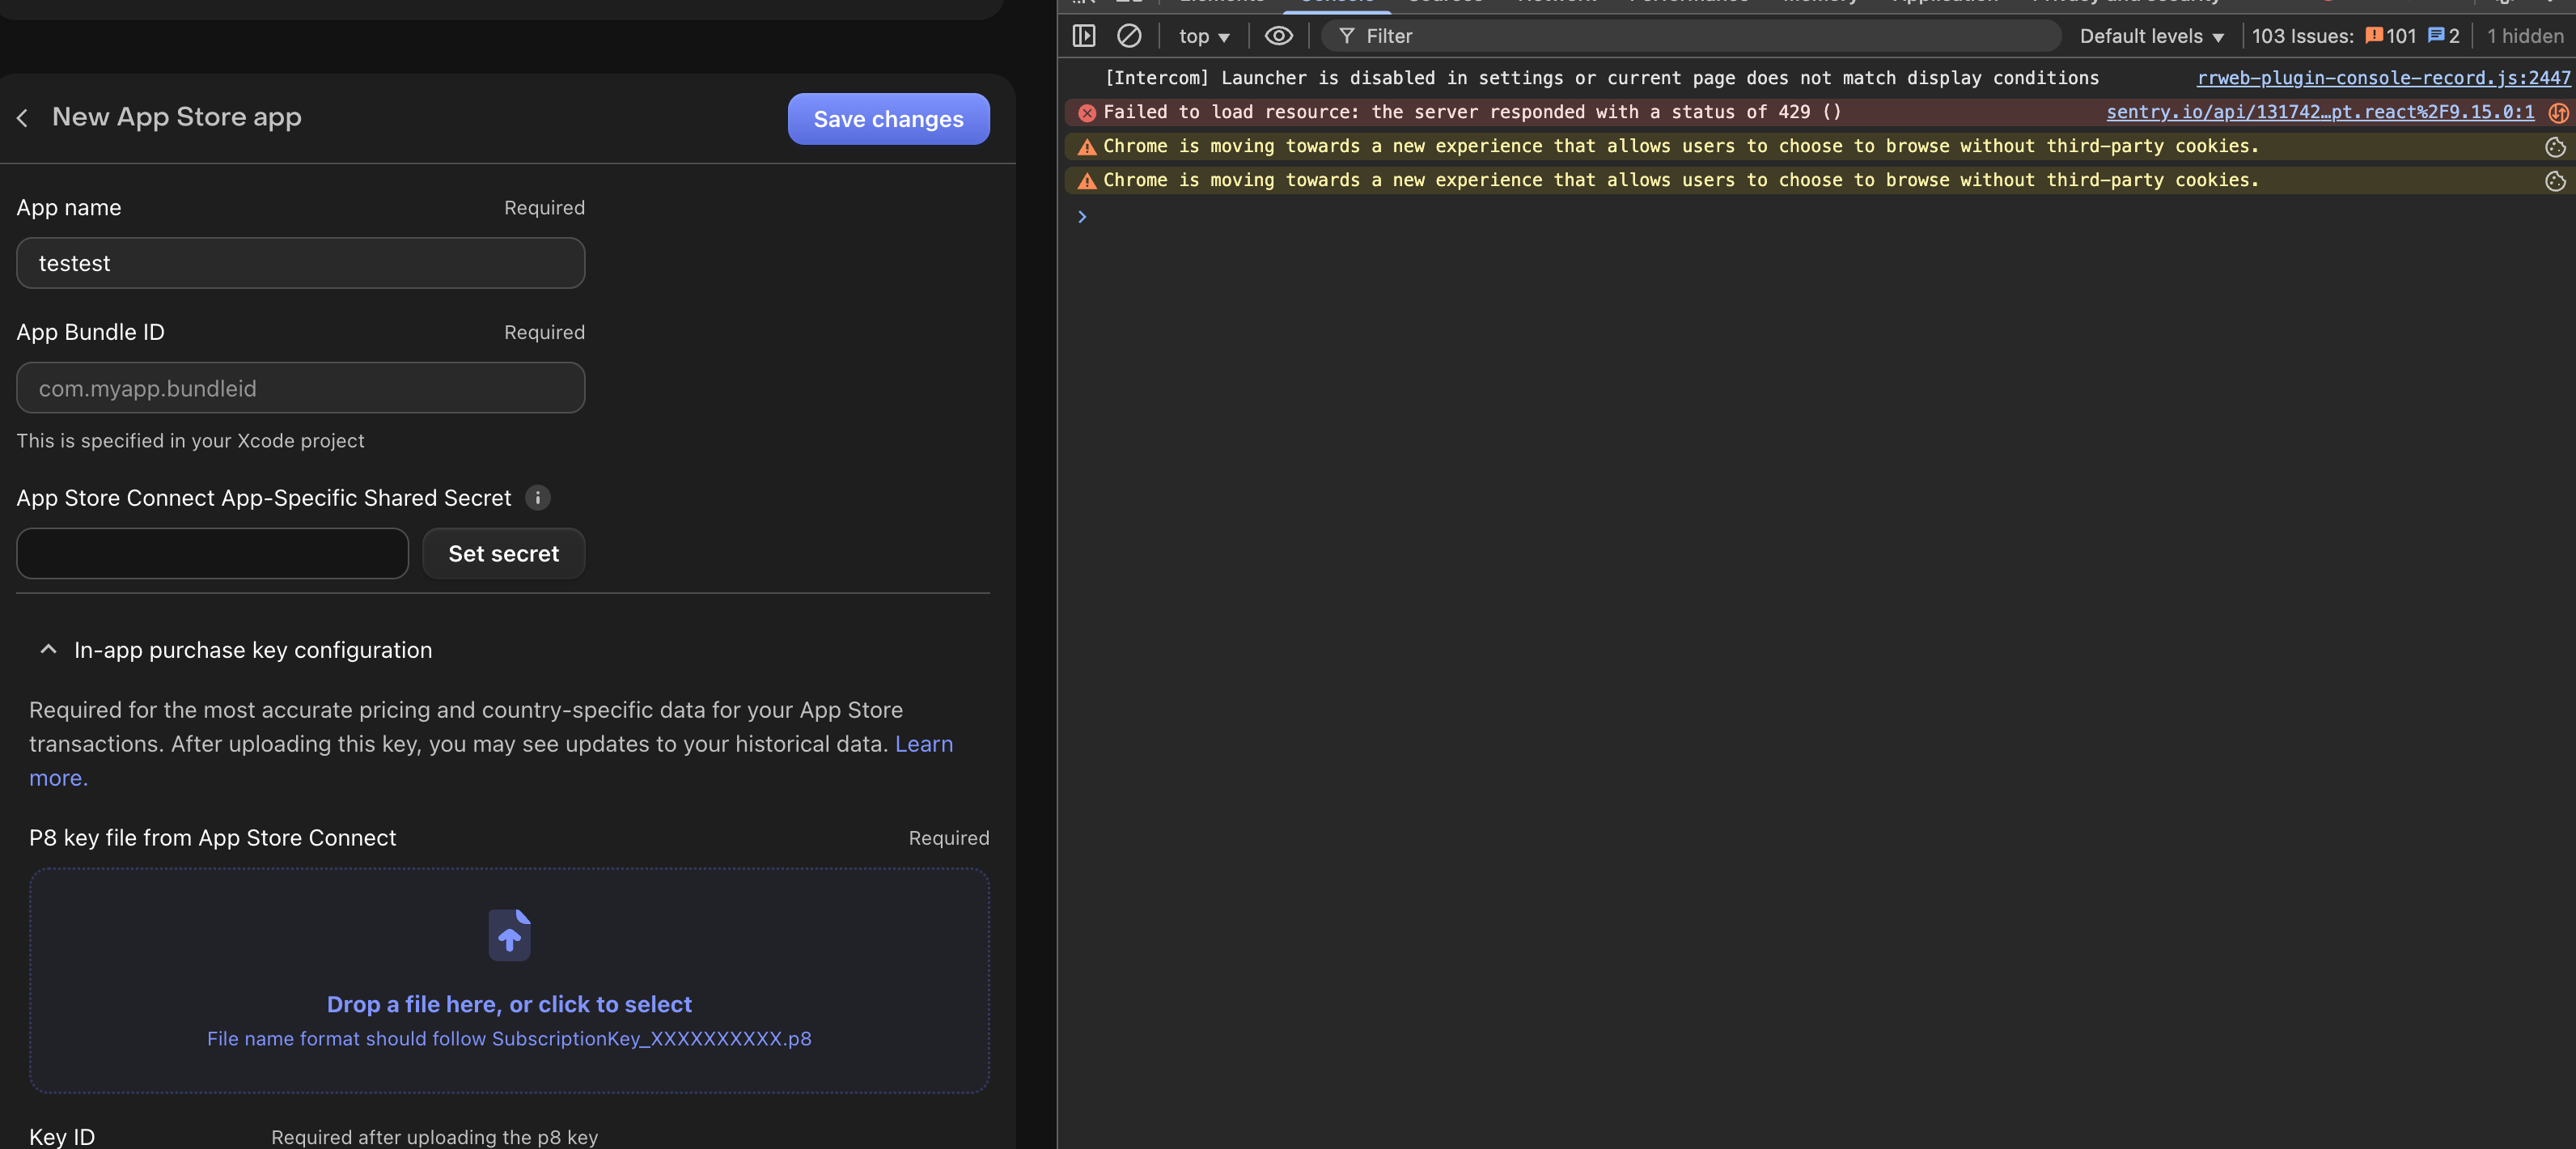2576x1149 pixels.
Task: Click warning triangle on second Chrome cookies message
Action: 1087,181
